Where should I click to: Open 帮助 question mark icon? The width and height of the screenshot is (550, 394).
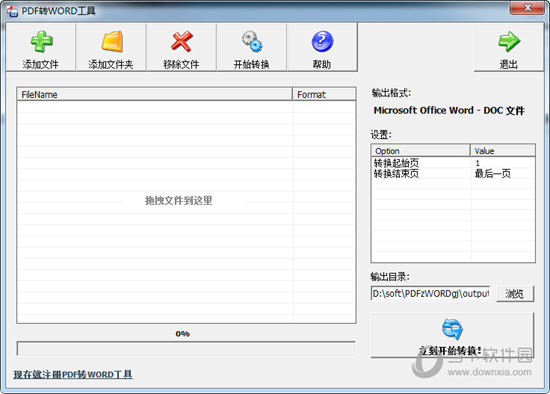pos(322,41)
